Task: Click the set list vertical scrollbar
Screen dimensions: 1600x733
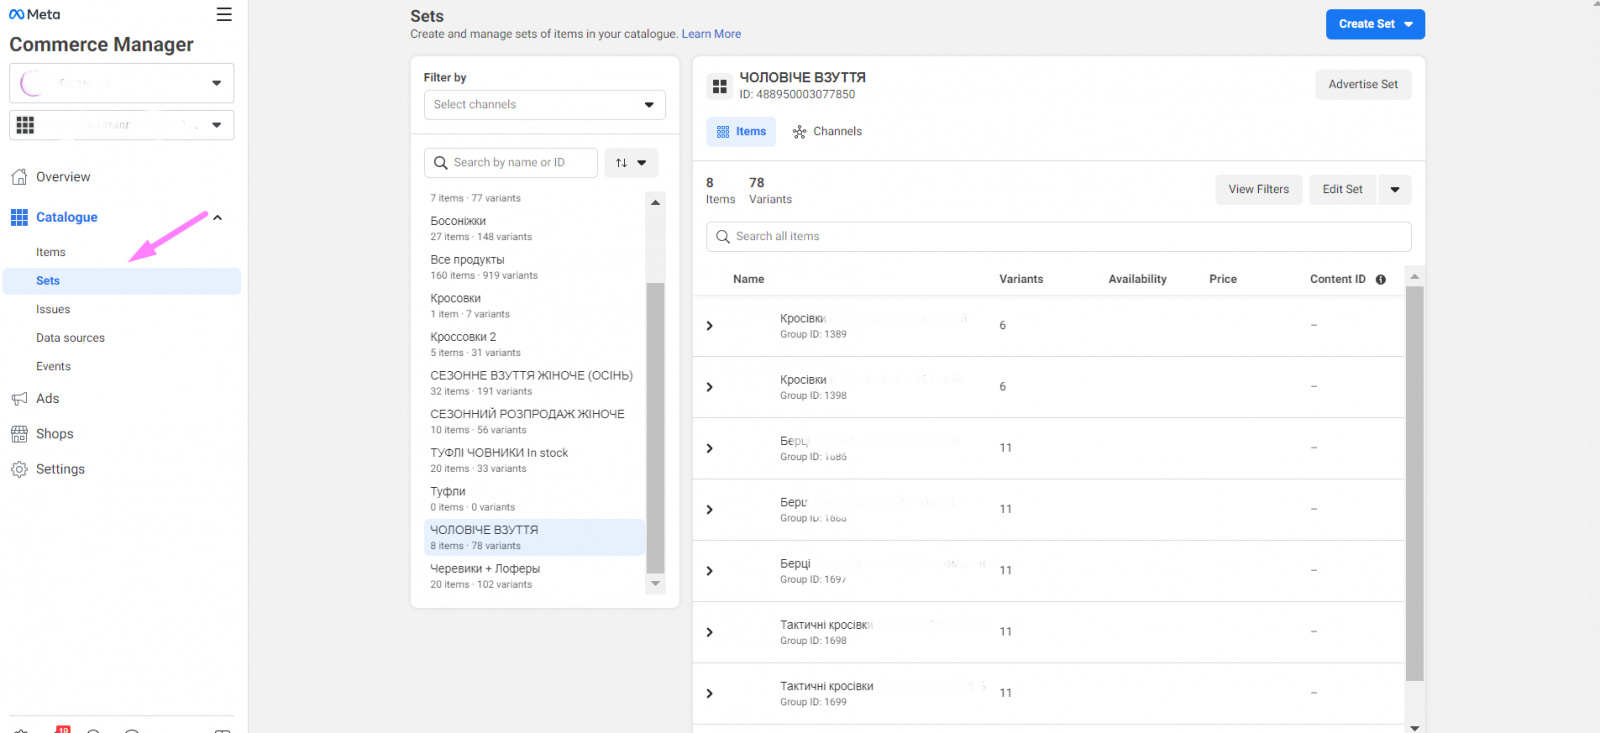Action: click(655, 428)
